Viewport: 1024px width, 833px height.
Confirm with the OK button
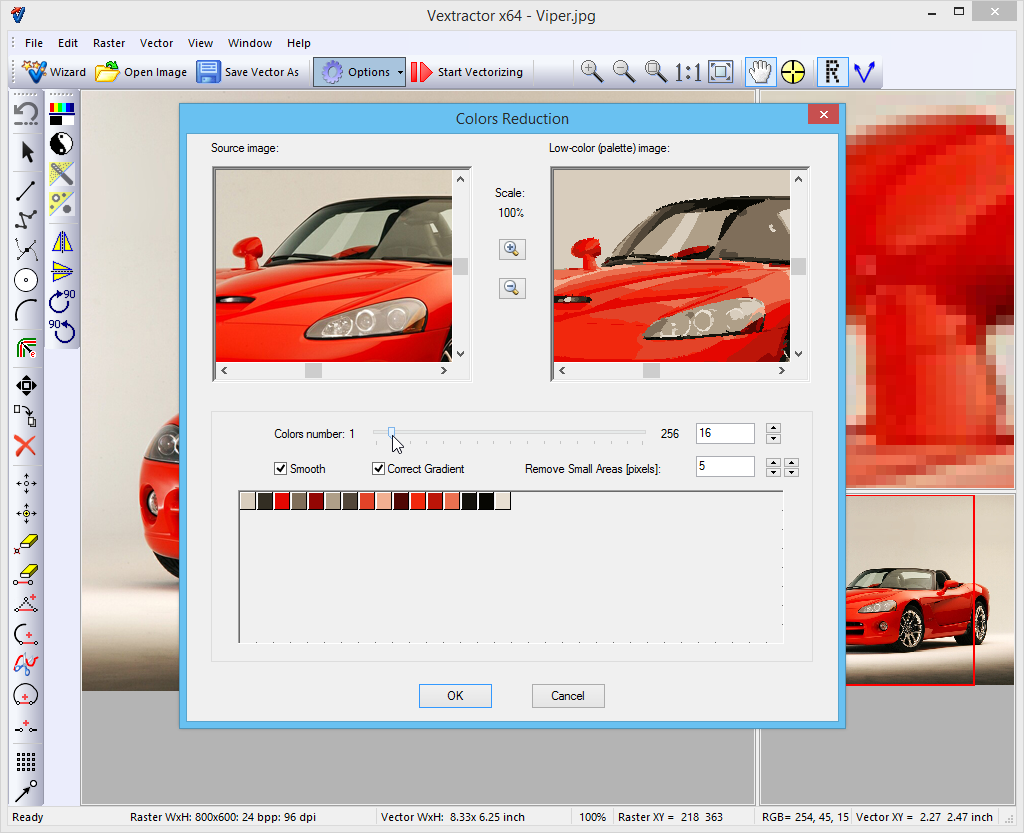(455, 696)
